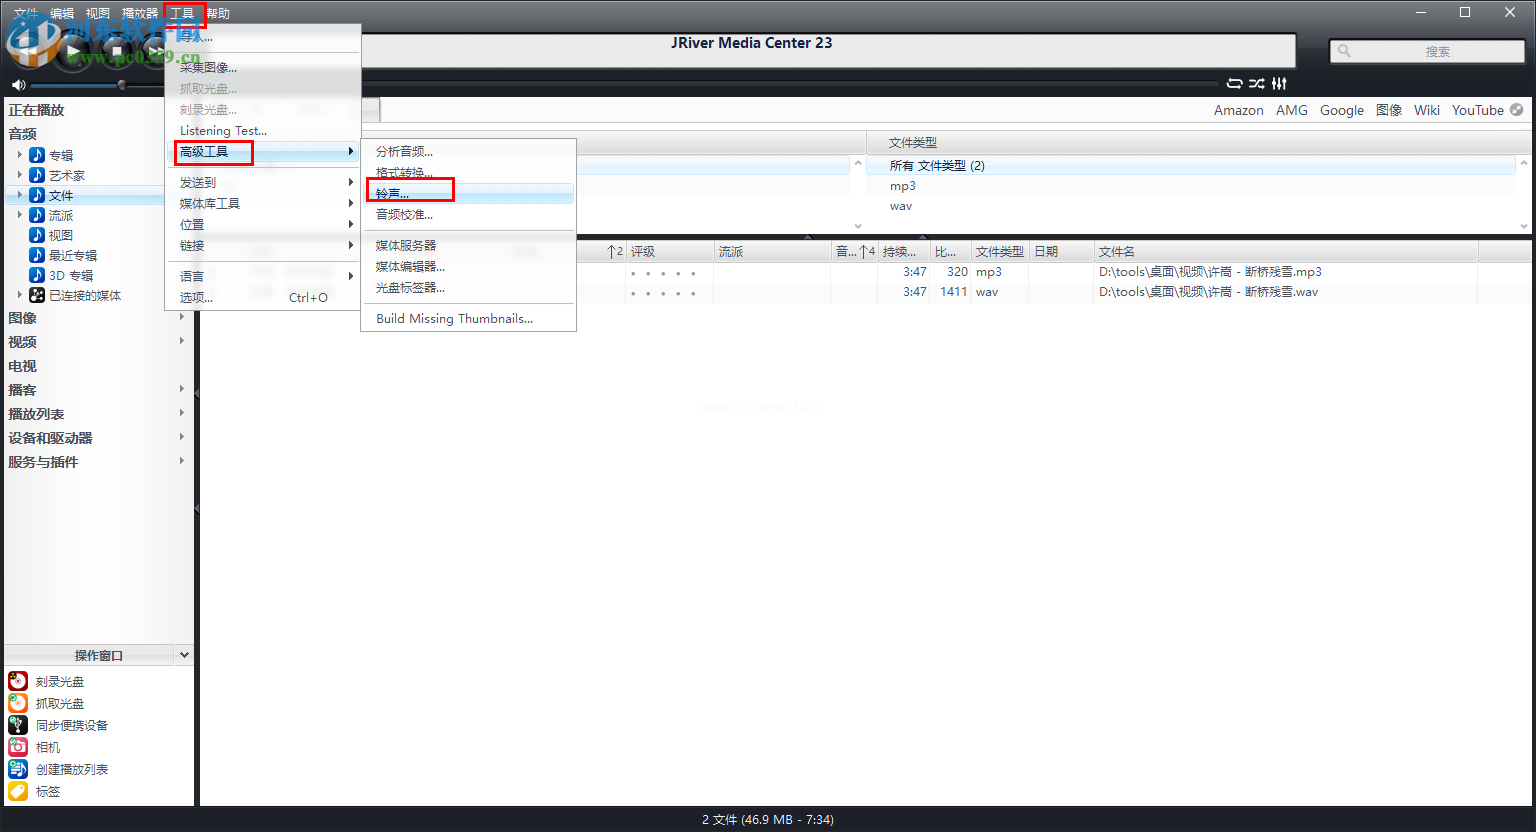Open the YouTube link
Image resolution: width=1536 pixels, height=832 pixels.
pos(1478,110)
